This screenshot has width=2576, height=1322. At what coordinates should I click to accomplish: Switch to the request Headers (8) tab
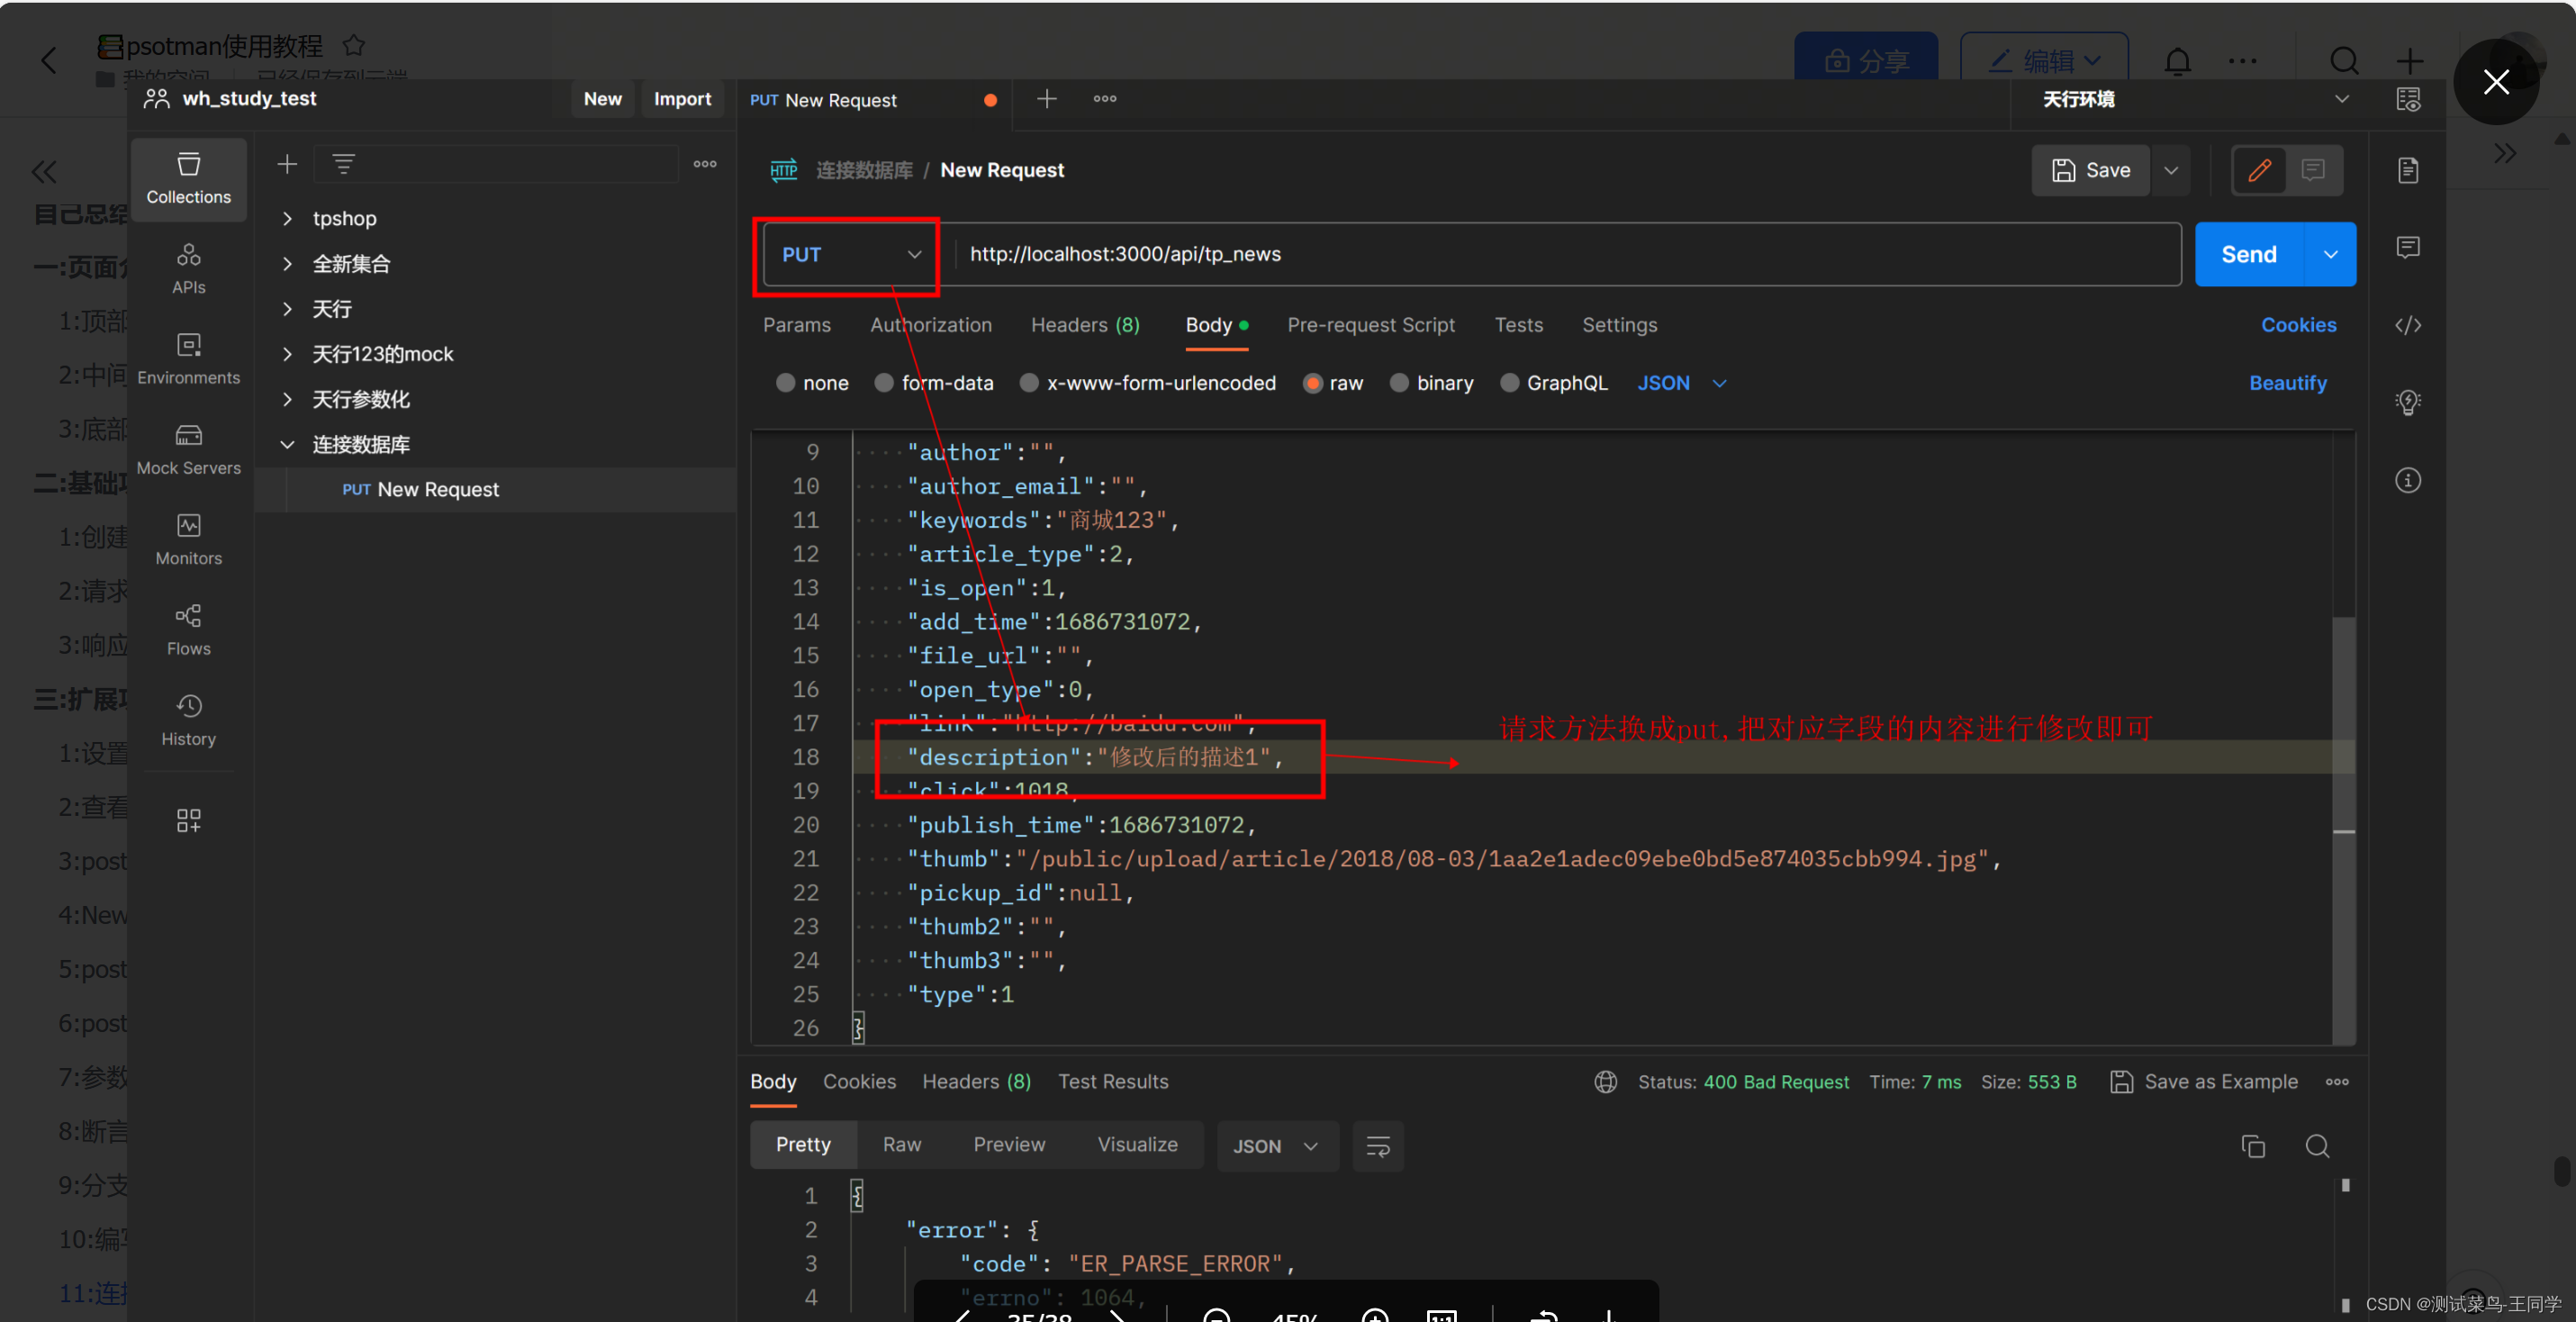tap(1085, 325)
